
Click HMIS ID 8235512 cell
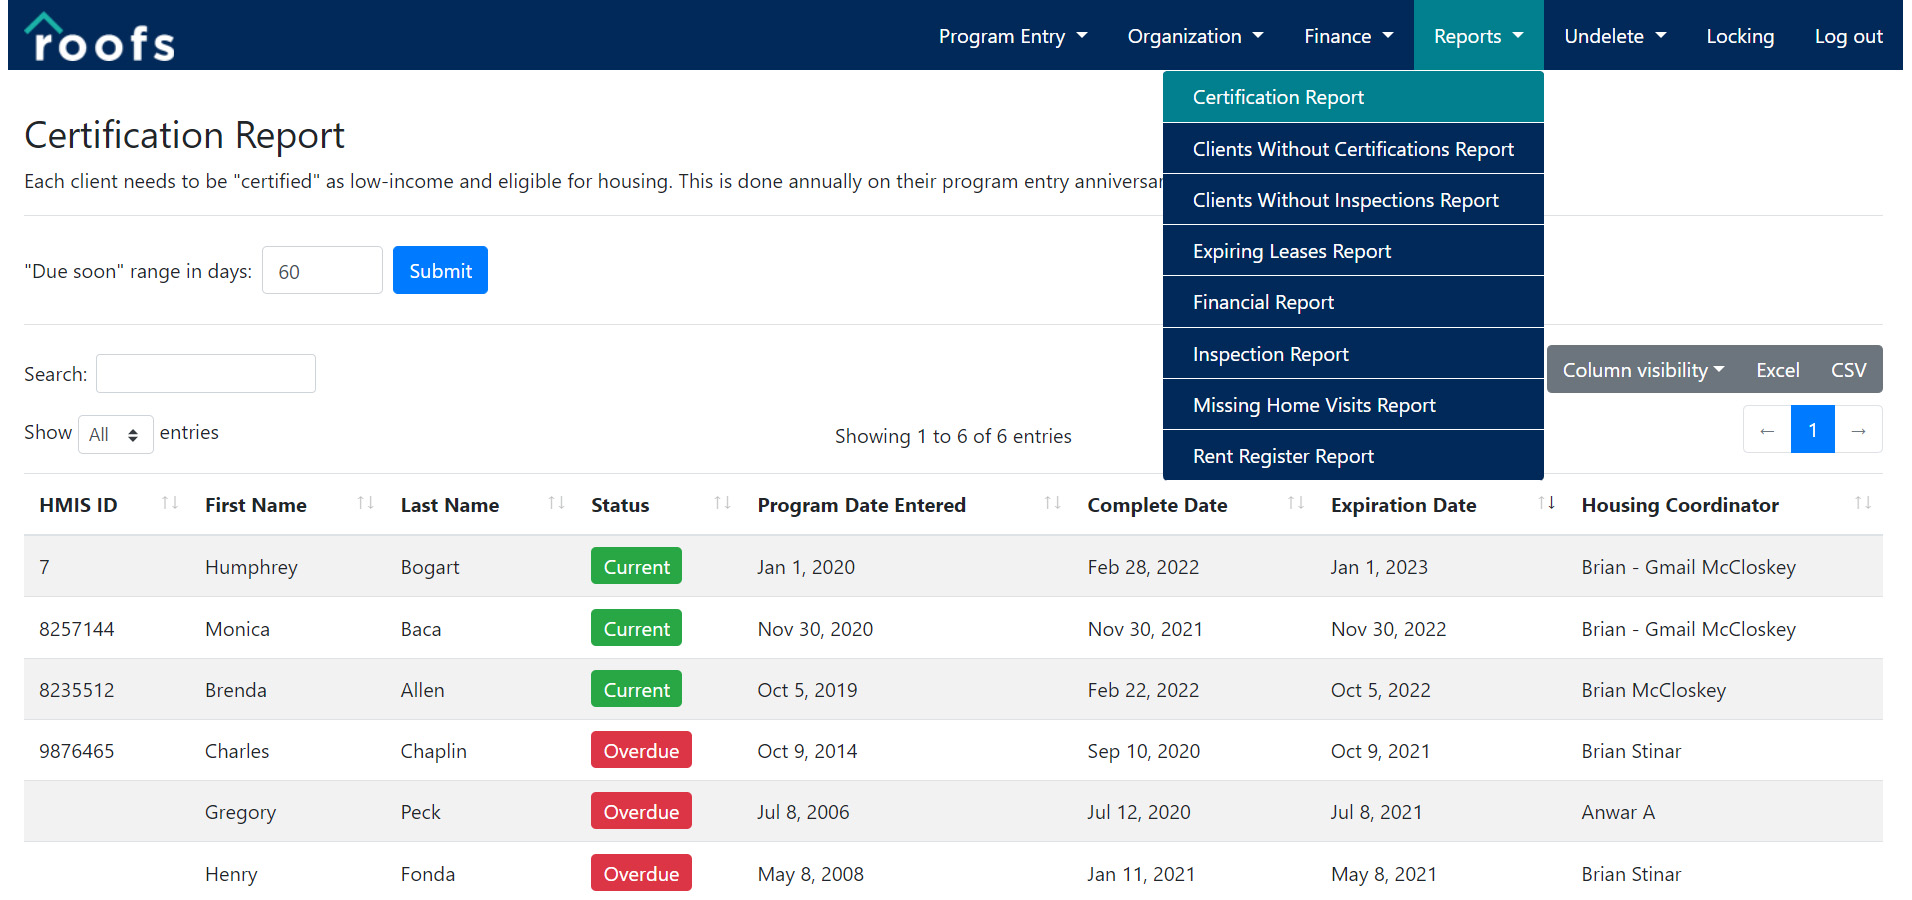(x=77, y=690)
